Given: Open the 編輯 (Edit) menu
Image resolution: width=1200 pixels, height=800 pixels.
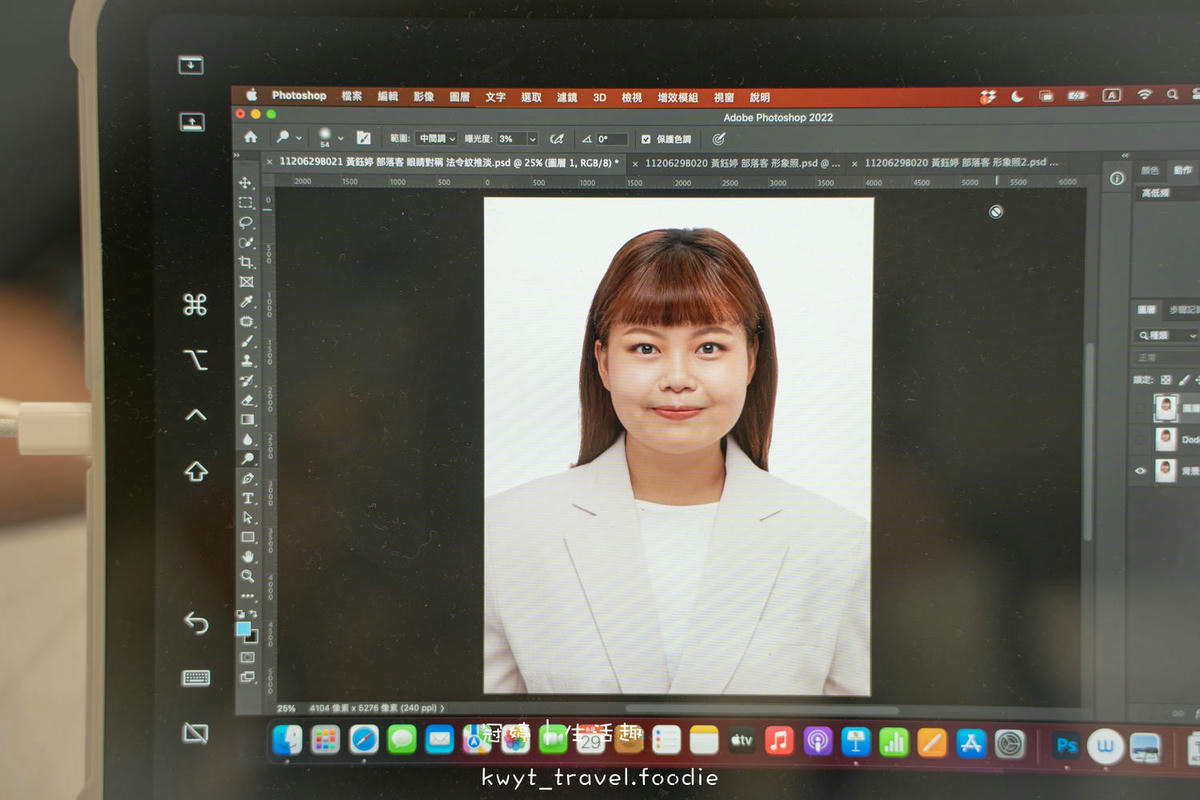Looking at the screenshot, I should [x=388, y=97].
